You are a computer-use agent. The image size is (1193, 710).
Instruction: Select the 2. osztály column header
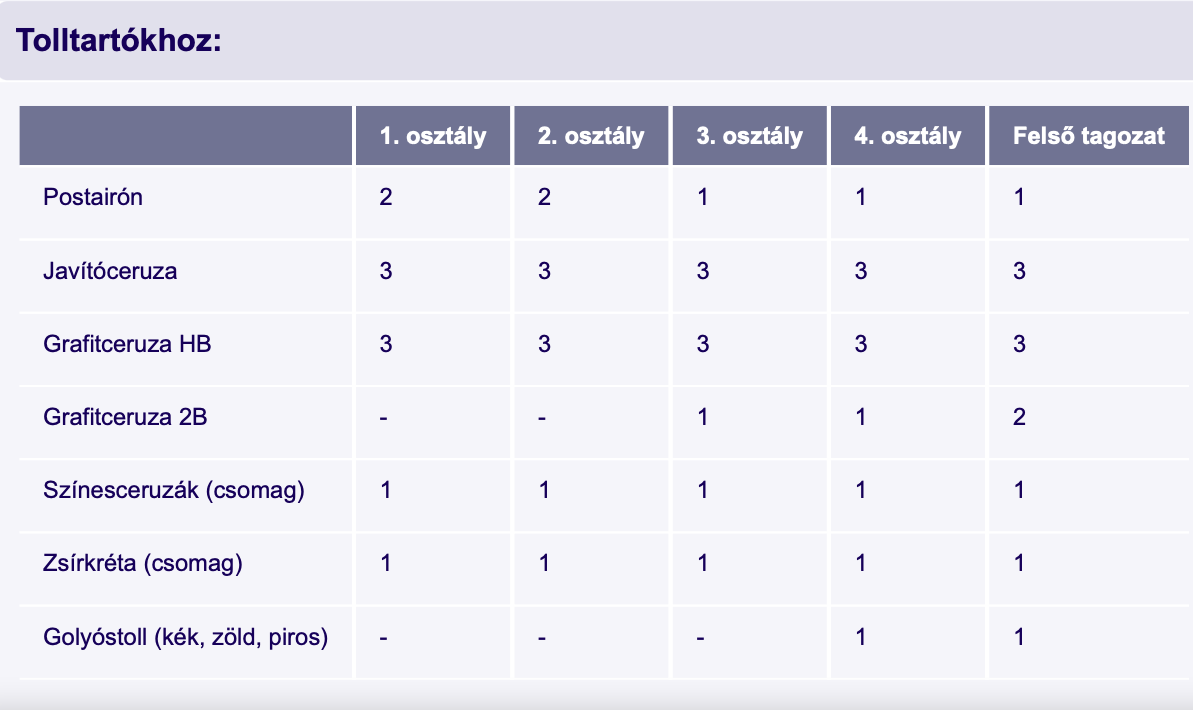(x=591, y=136)
